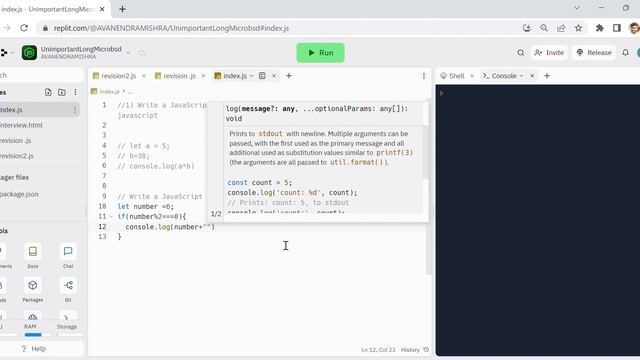Click the browser address bar URL
Screen dimensions: 640x360
coord(171,28)
